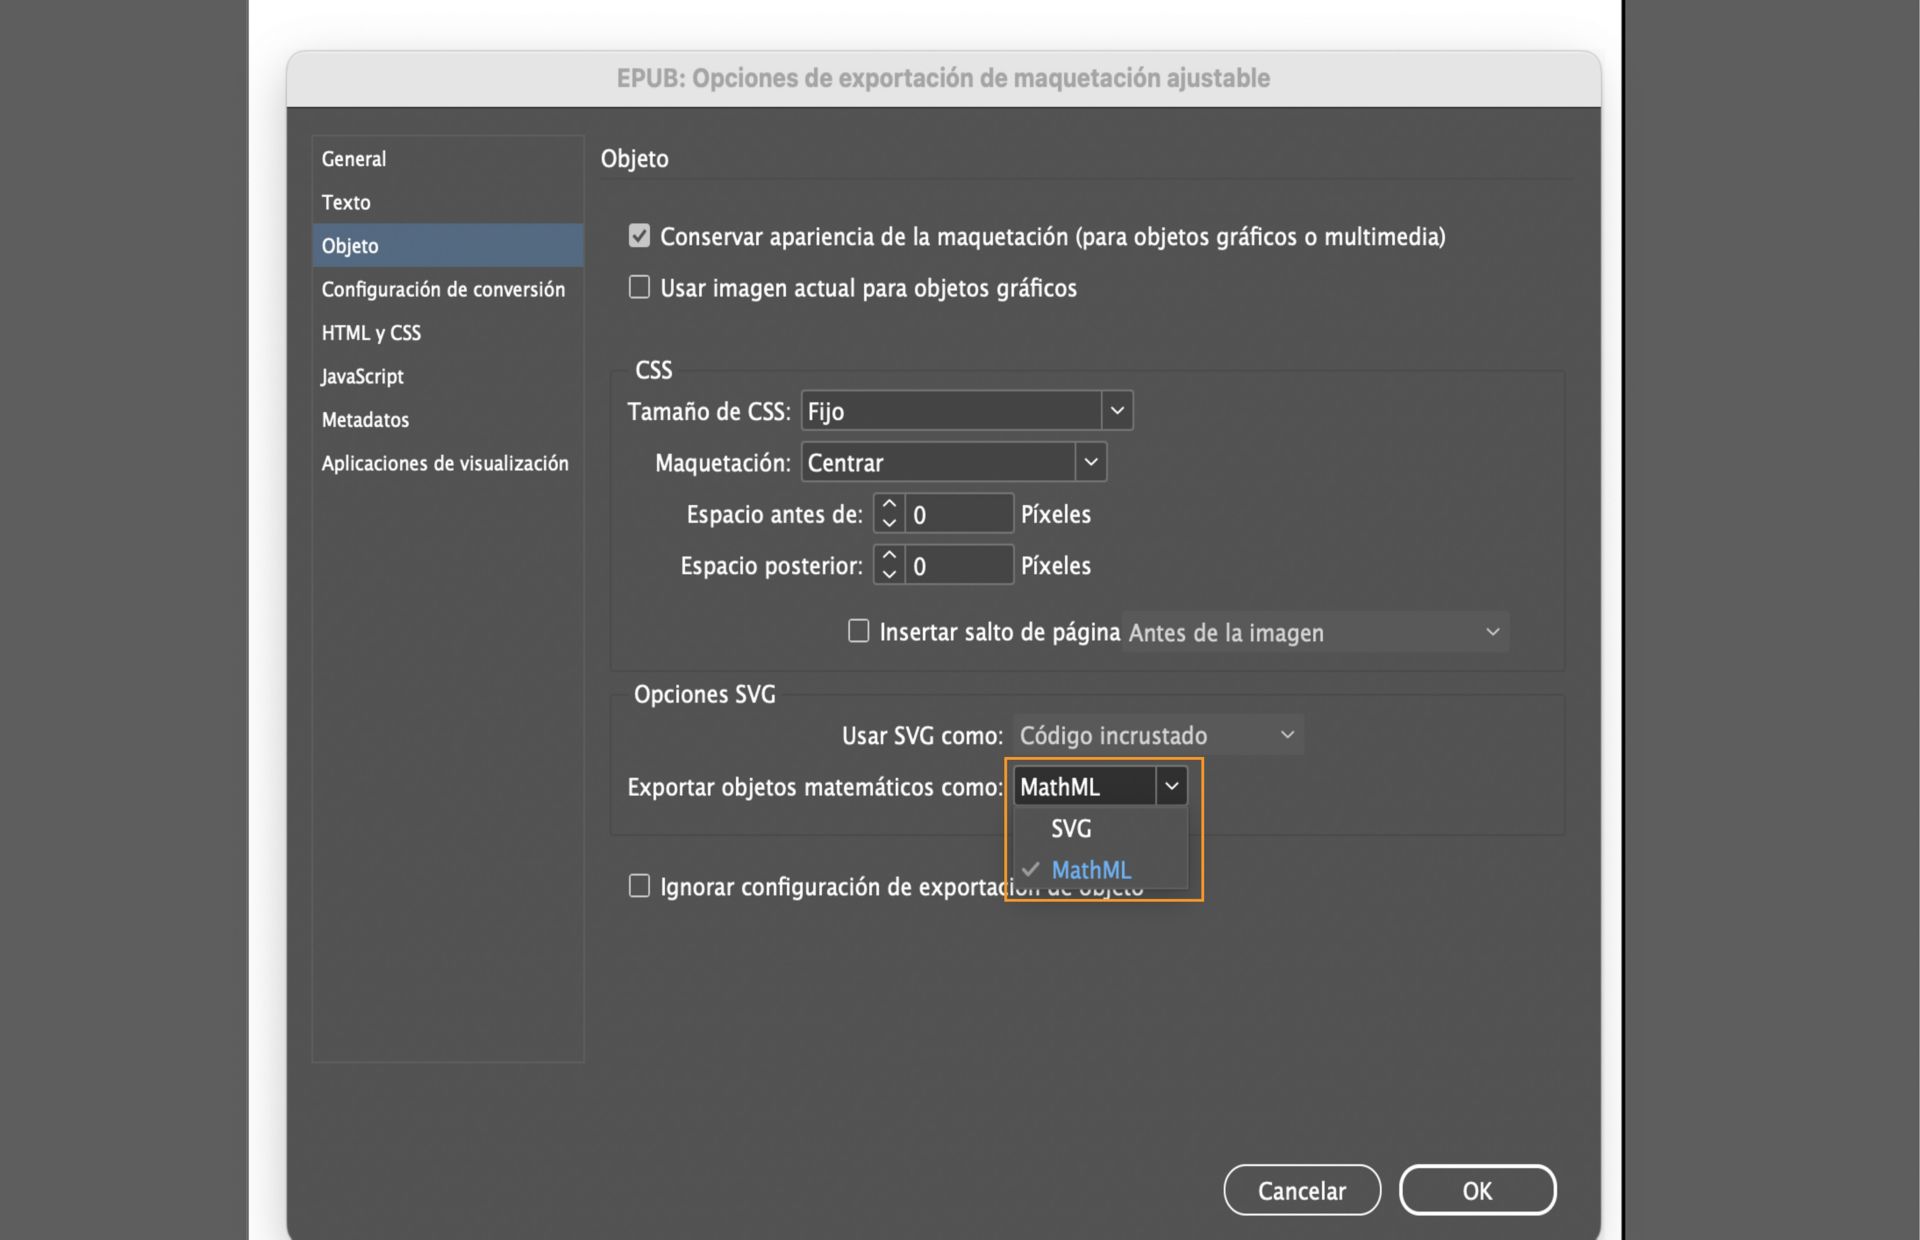The image size is (1920, 1240).
Task: Choose MathML in the open dropdown list
Action: click(x=1091, y=869)
